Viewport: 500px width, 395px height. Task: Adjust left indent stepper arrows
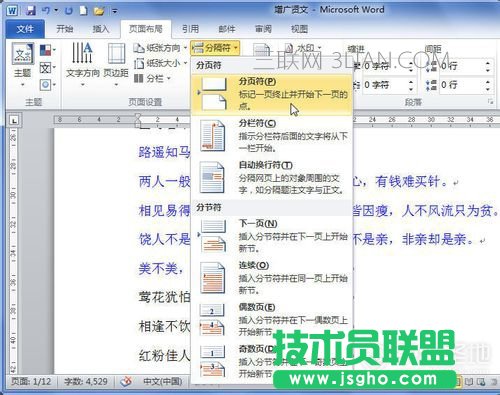point(411,66)
